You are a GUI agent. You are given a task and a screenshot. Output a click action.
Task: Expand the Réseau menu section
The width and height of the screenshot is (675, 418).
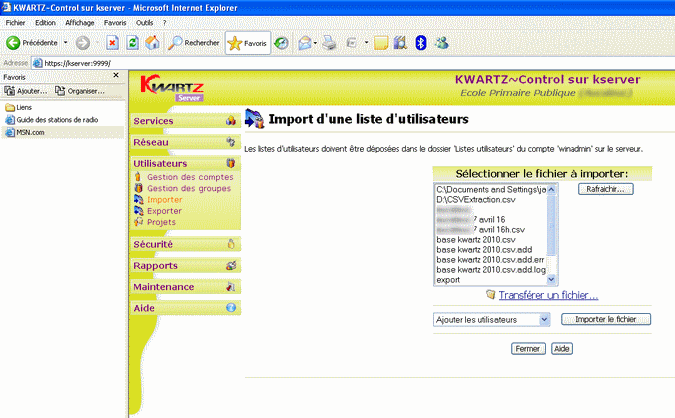pos(185,142)
